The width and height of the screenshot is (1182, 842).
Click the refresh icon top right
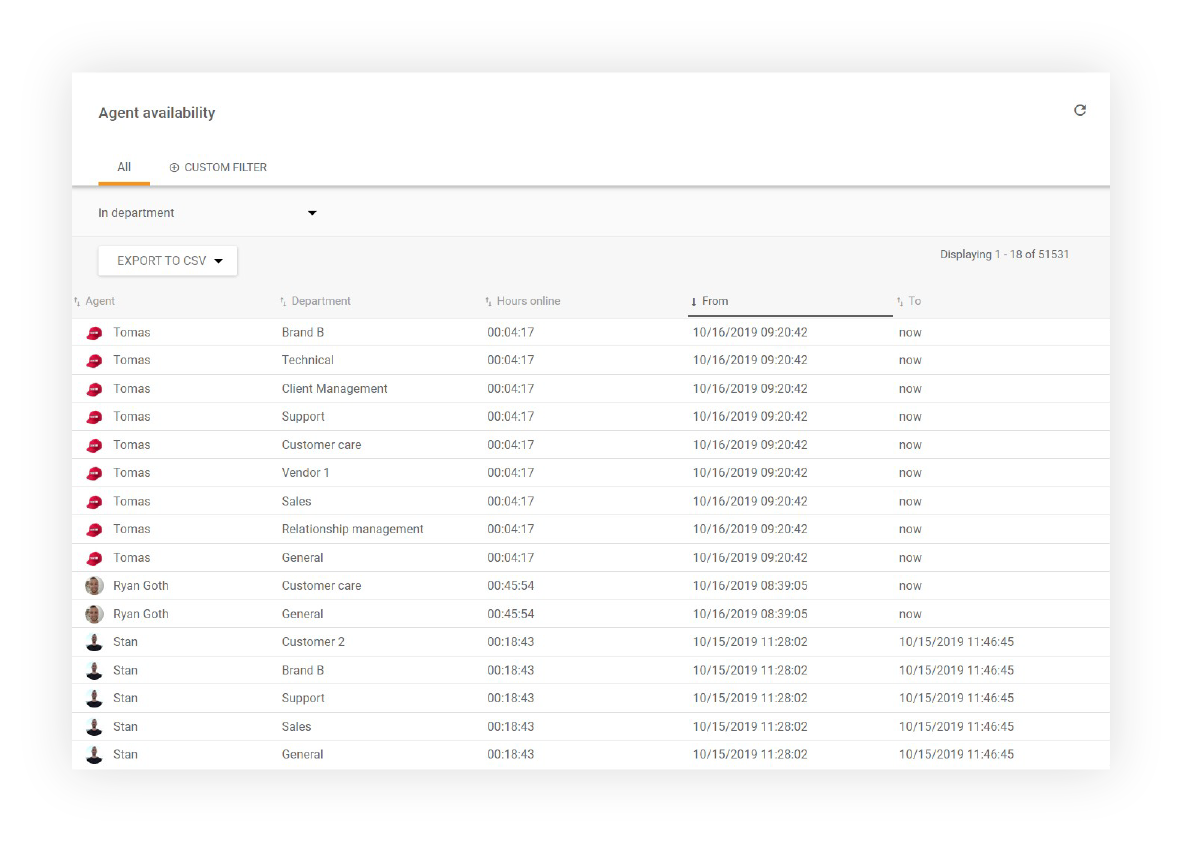1080,110
